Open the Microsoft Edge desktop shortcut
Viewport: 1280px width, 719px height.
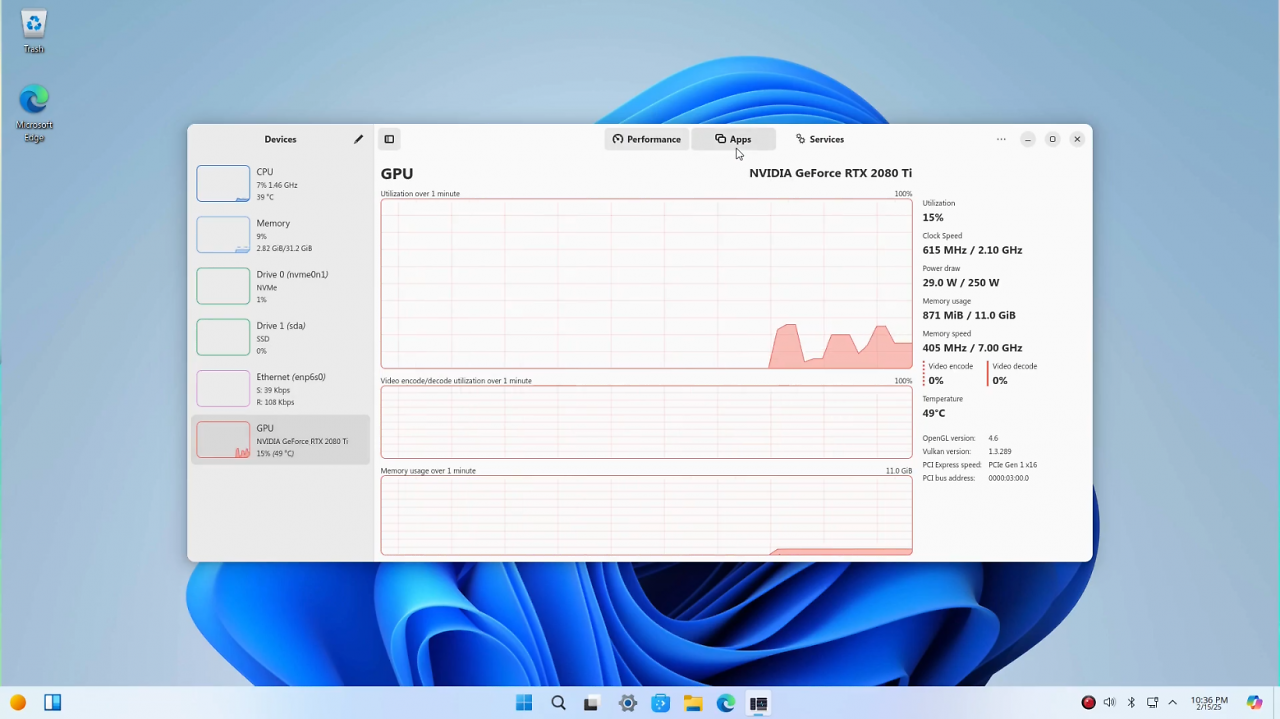pos(34,113)
